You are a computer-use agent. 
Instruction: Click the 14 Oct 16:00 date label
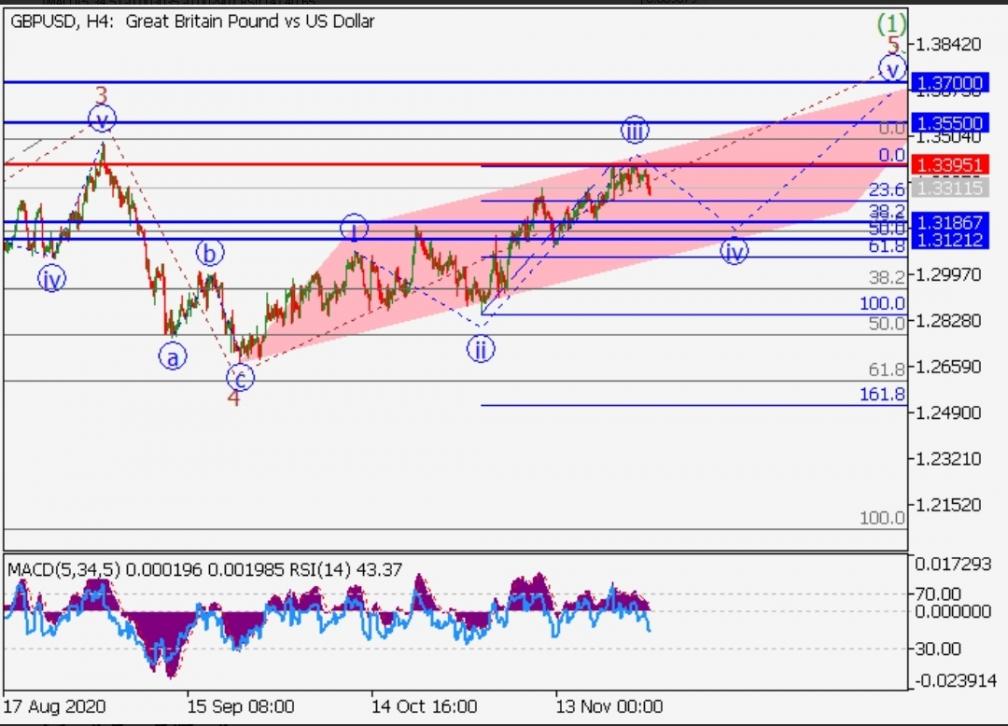pos(424,708)
